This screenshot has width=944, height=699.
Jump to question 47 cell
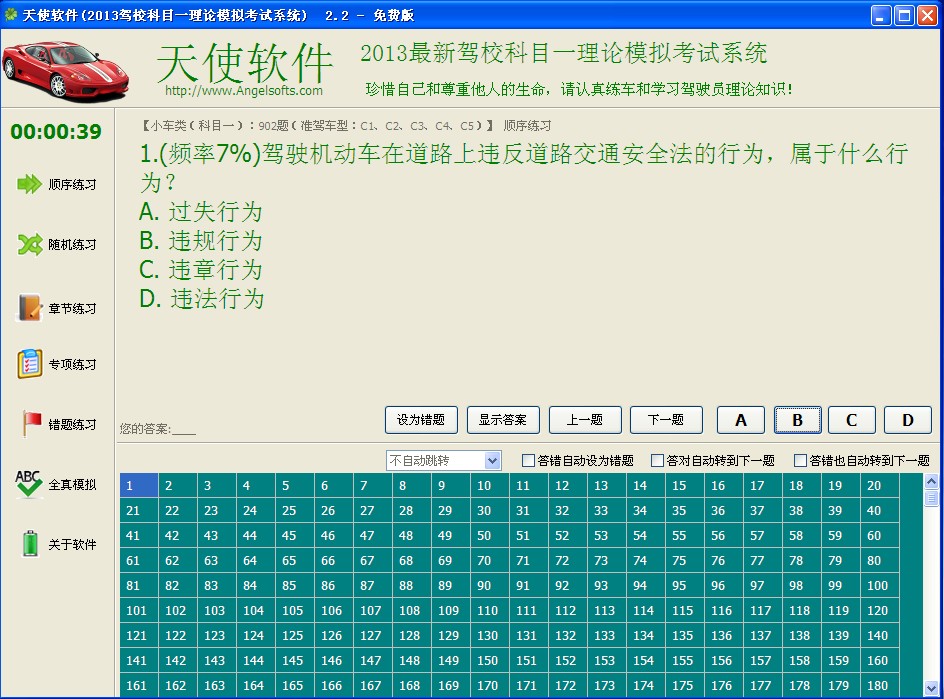[x=373, y=535]
